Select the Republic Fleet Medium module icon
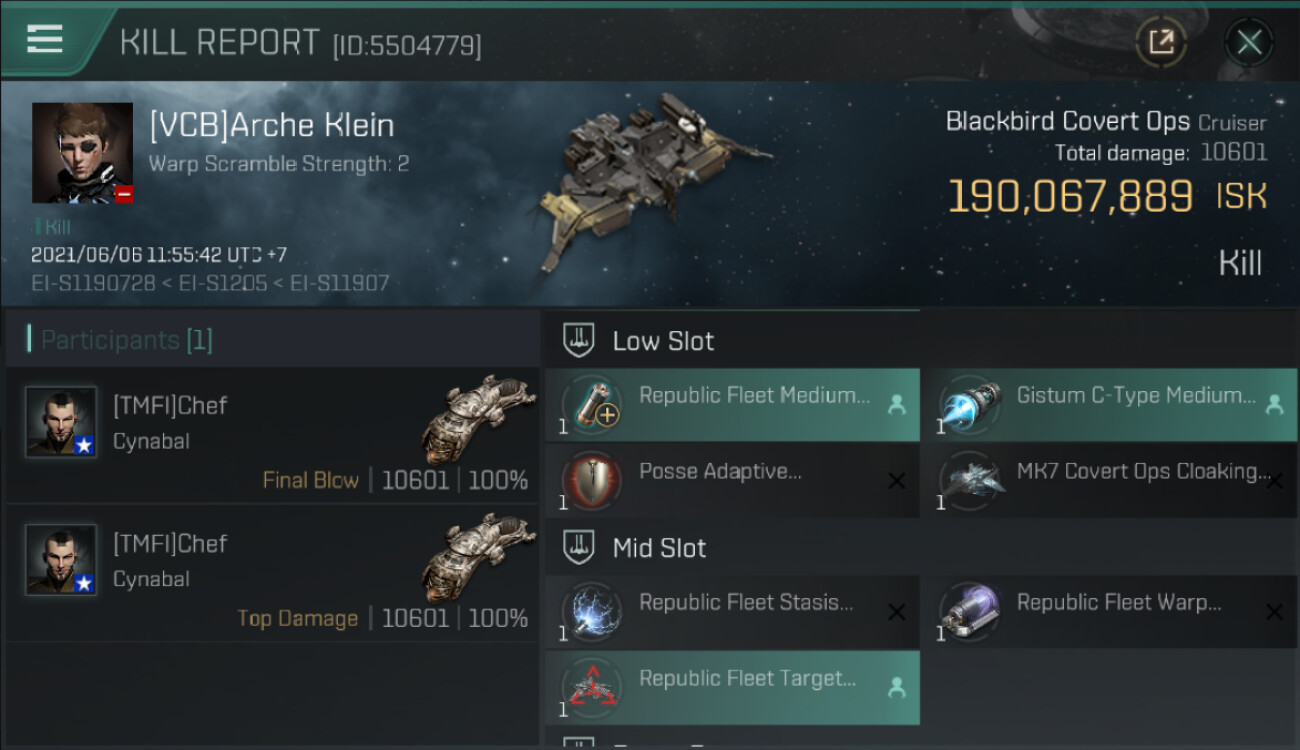The image size is (1300, 750). [592, 404]
